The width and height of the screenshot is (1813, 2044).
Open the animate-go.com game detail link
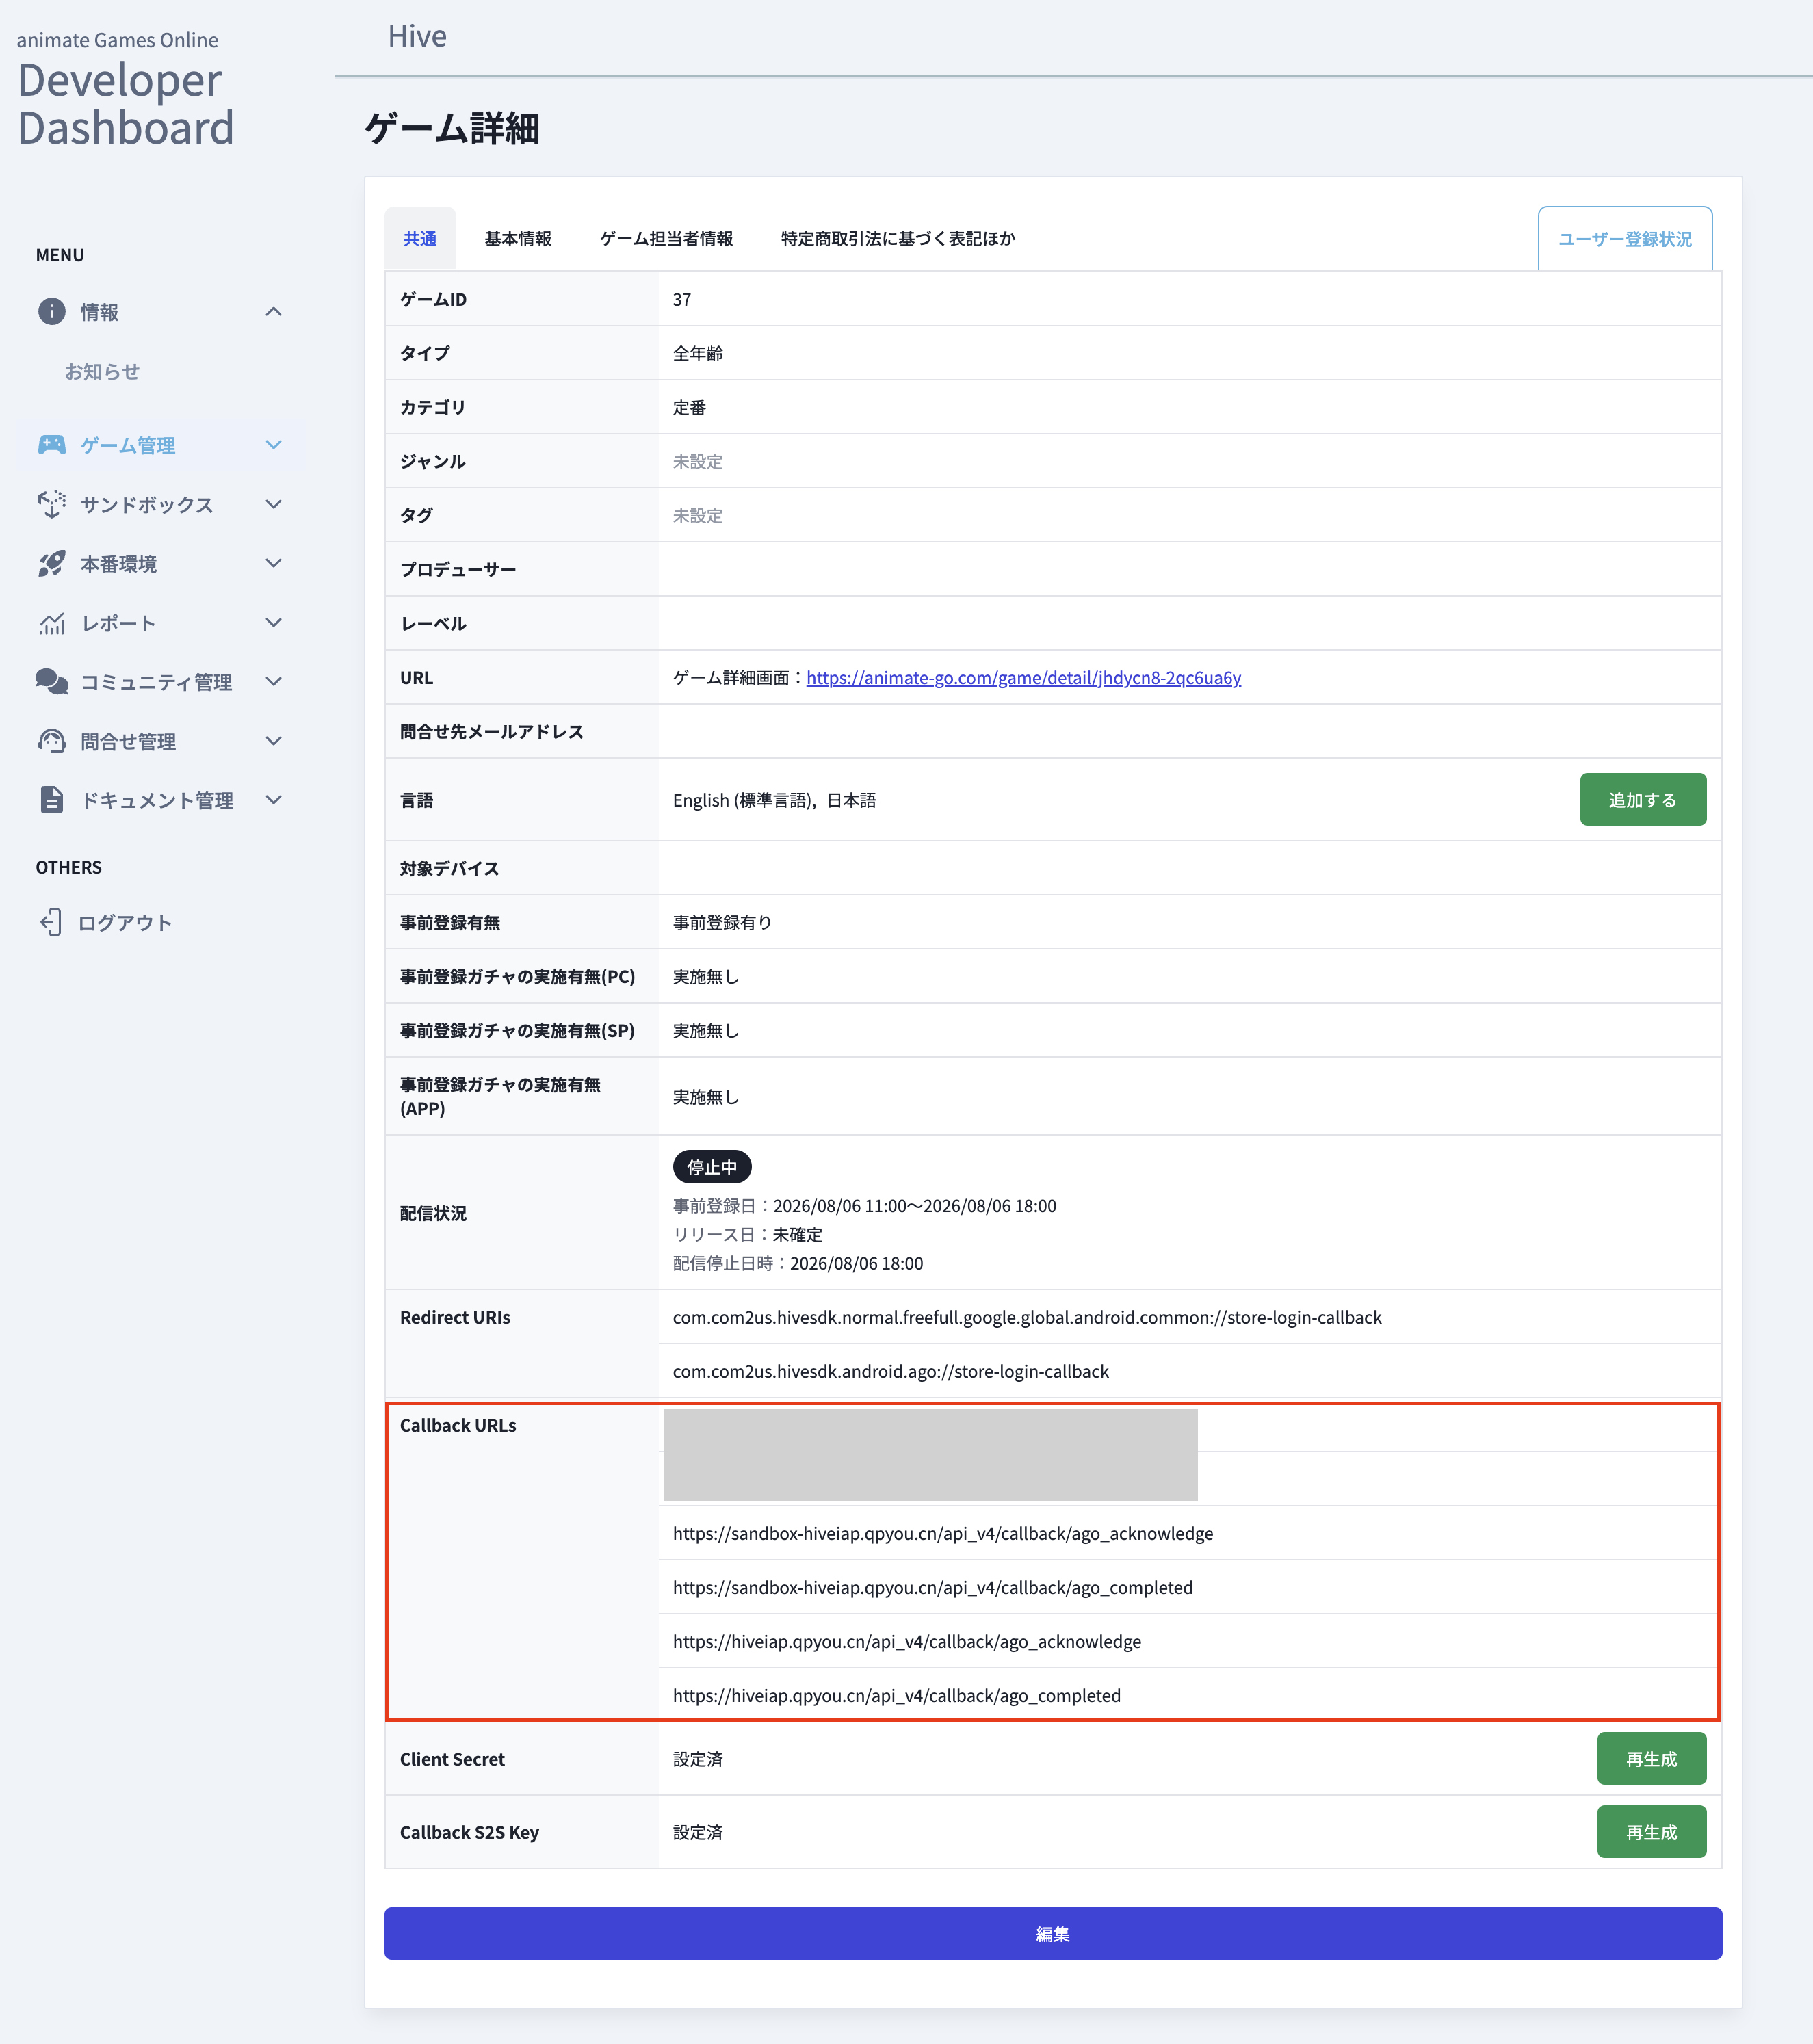point(1023,677)
